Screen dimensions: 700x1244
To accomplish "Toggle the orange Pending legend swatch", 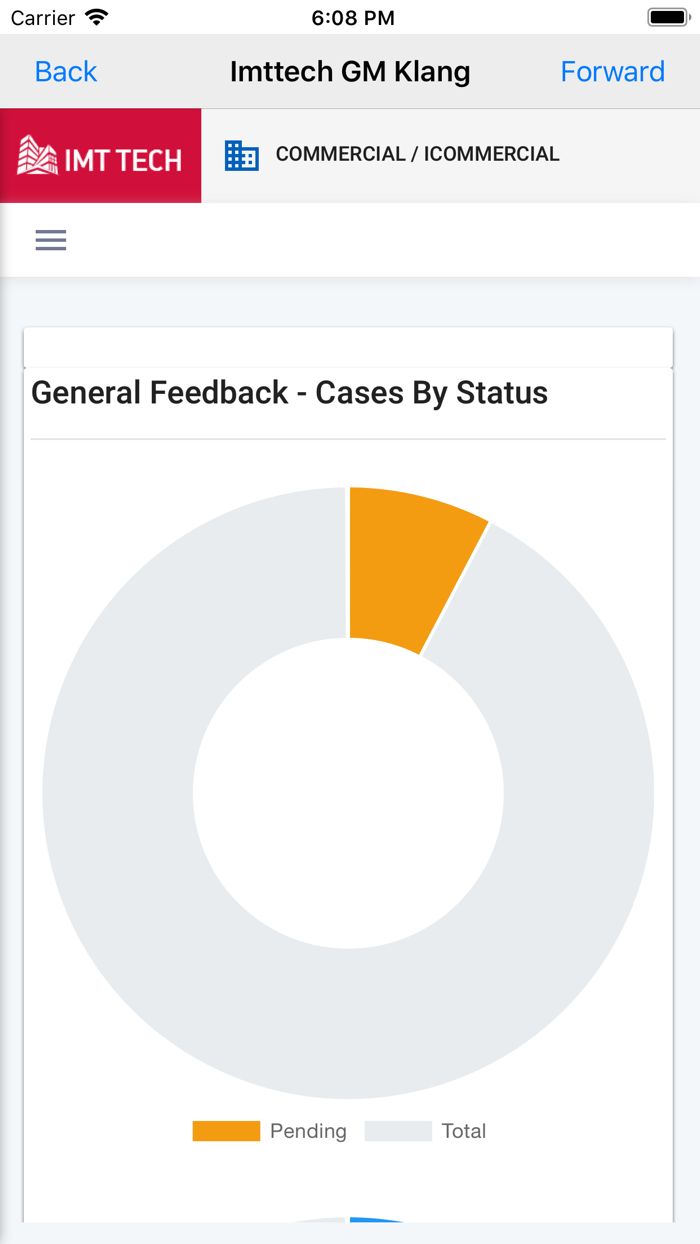I will tap(226, 1131).
